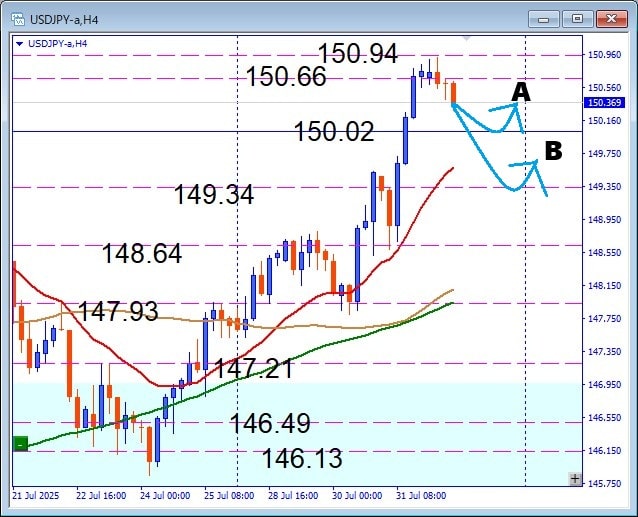
Task: Click the 147.350 price scale value
Action: [605, 351]
